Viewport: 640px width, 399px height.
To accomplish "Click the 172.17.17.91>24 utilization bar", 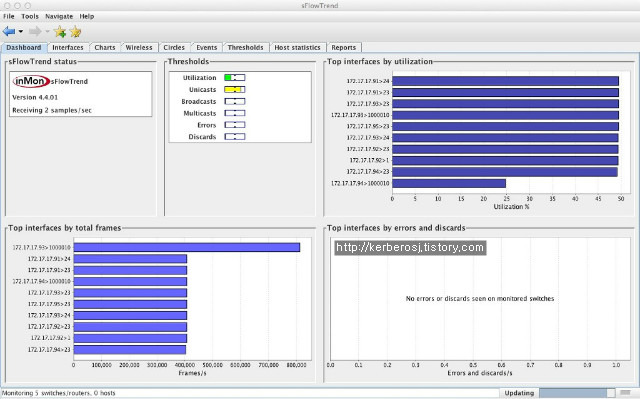I will click(505, 81).
